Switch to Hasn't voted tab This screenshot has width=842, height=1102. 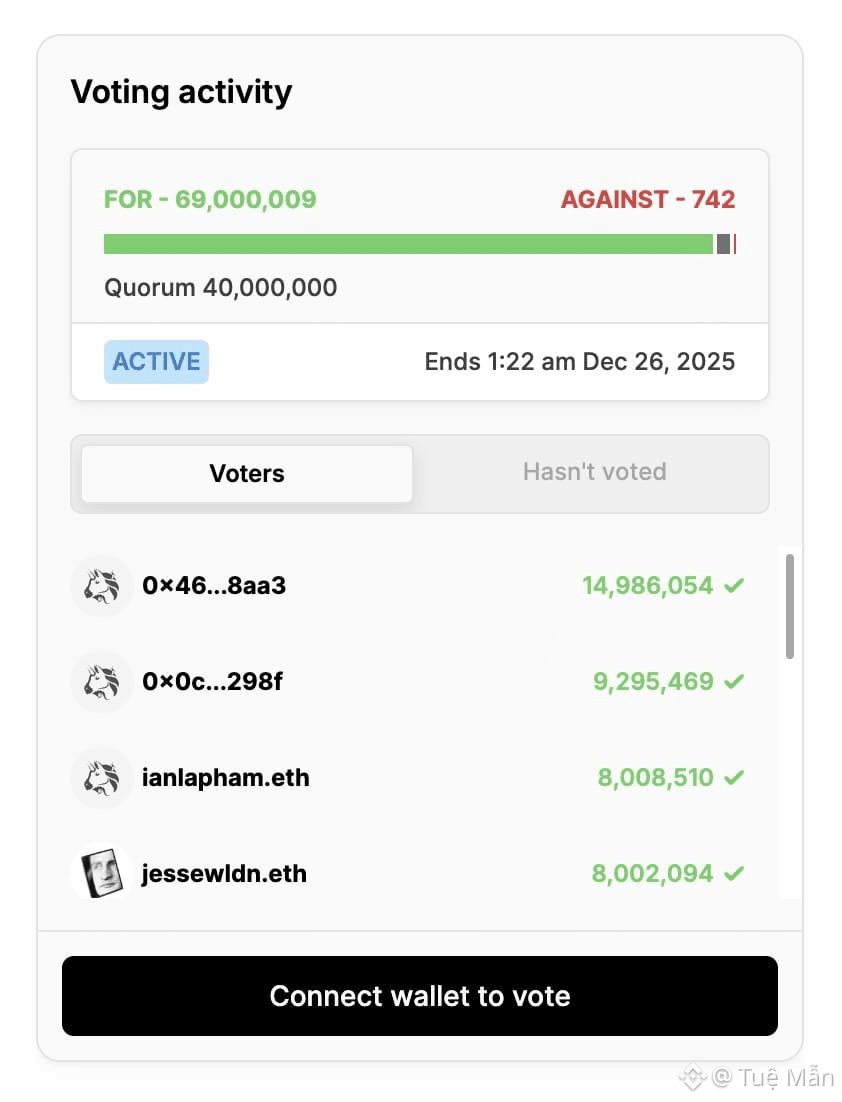point(594,472)
